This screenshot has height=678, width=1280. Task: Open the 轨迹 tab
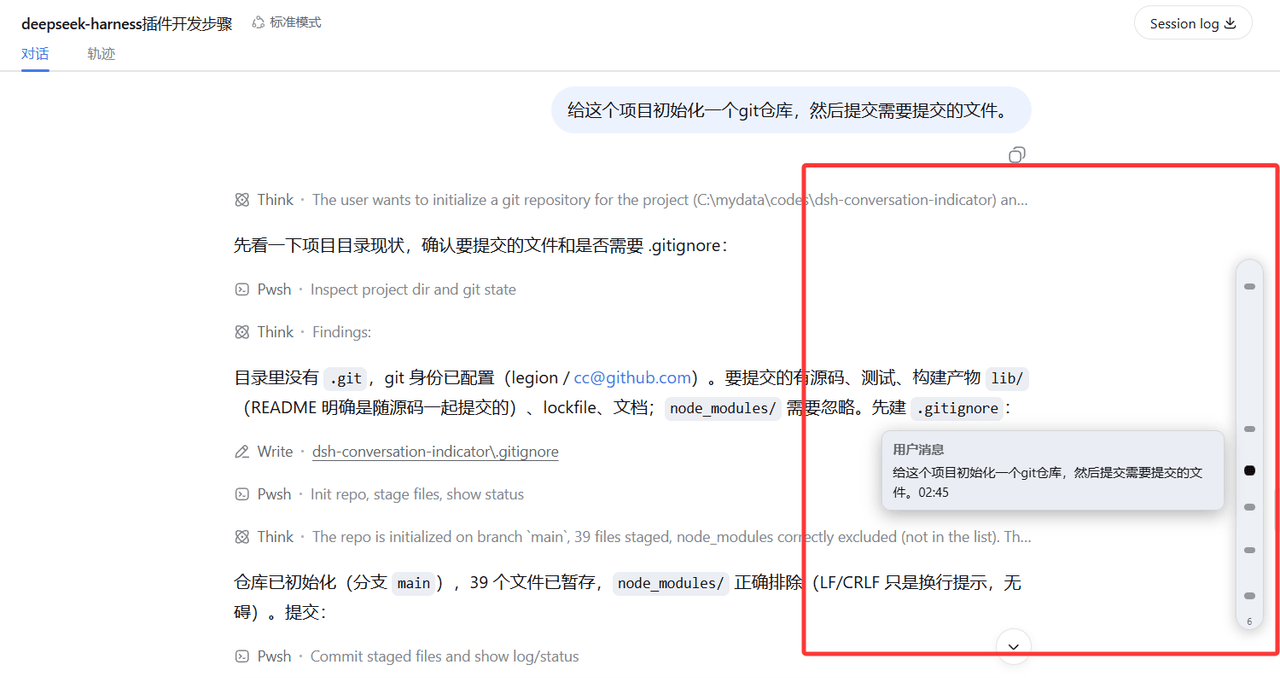click(x=101, y=54)
